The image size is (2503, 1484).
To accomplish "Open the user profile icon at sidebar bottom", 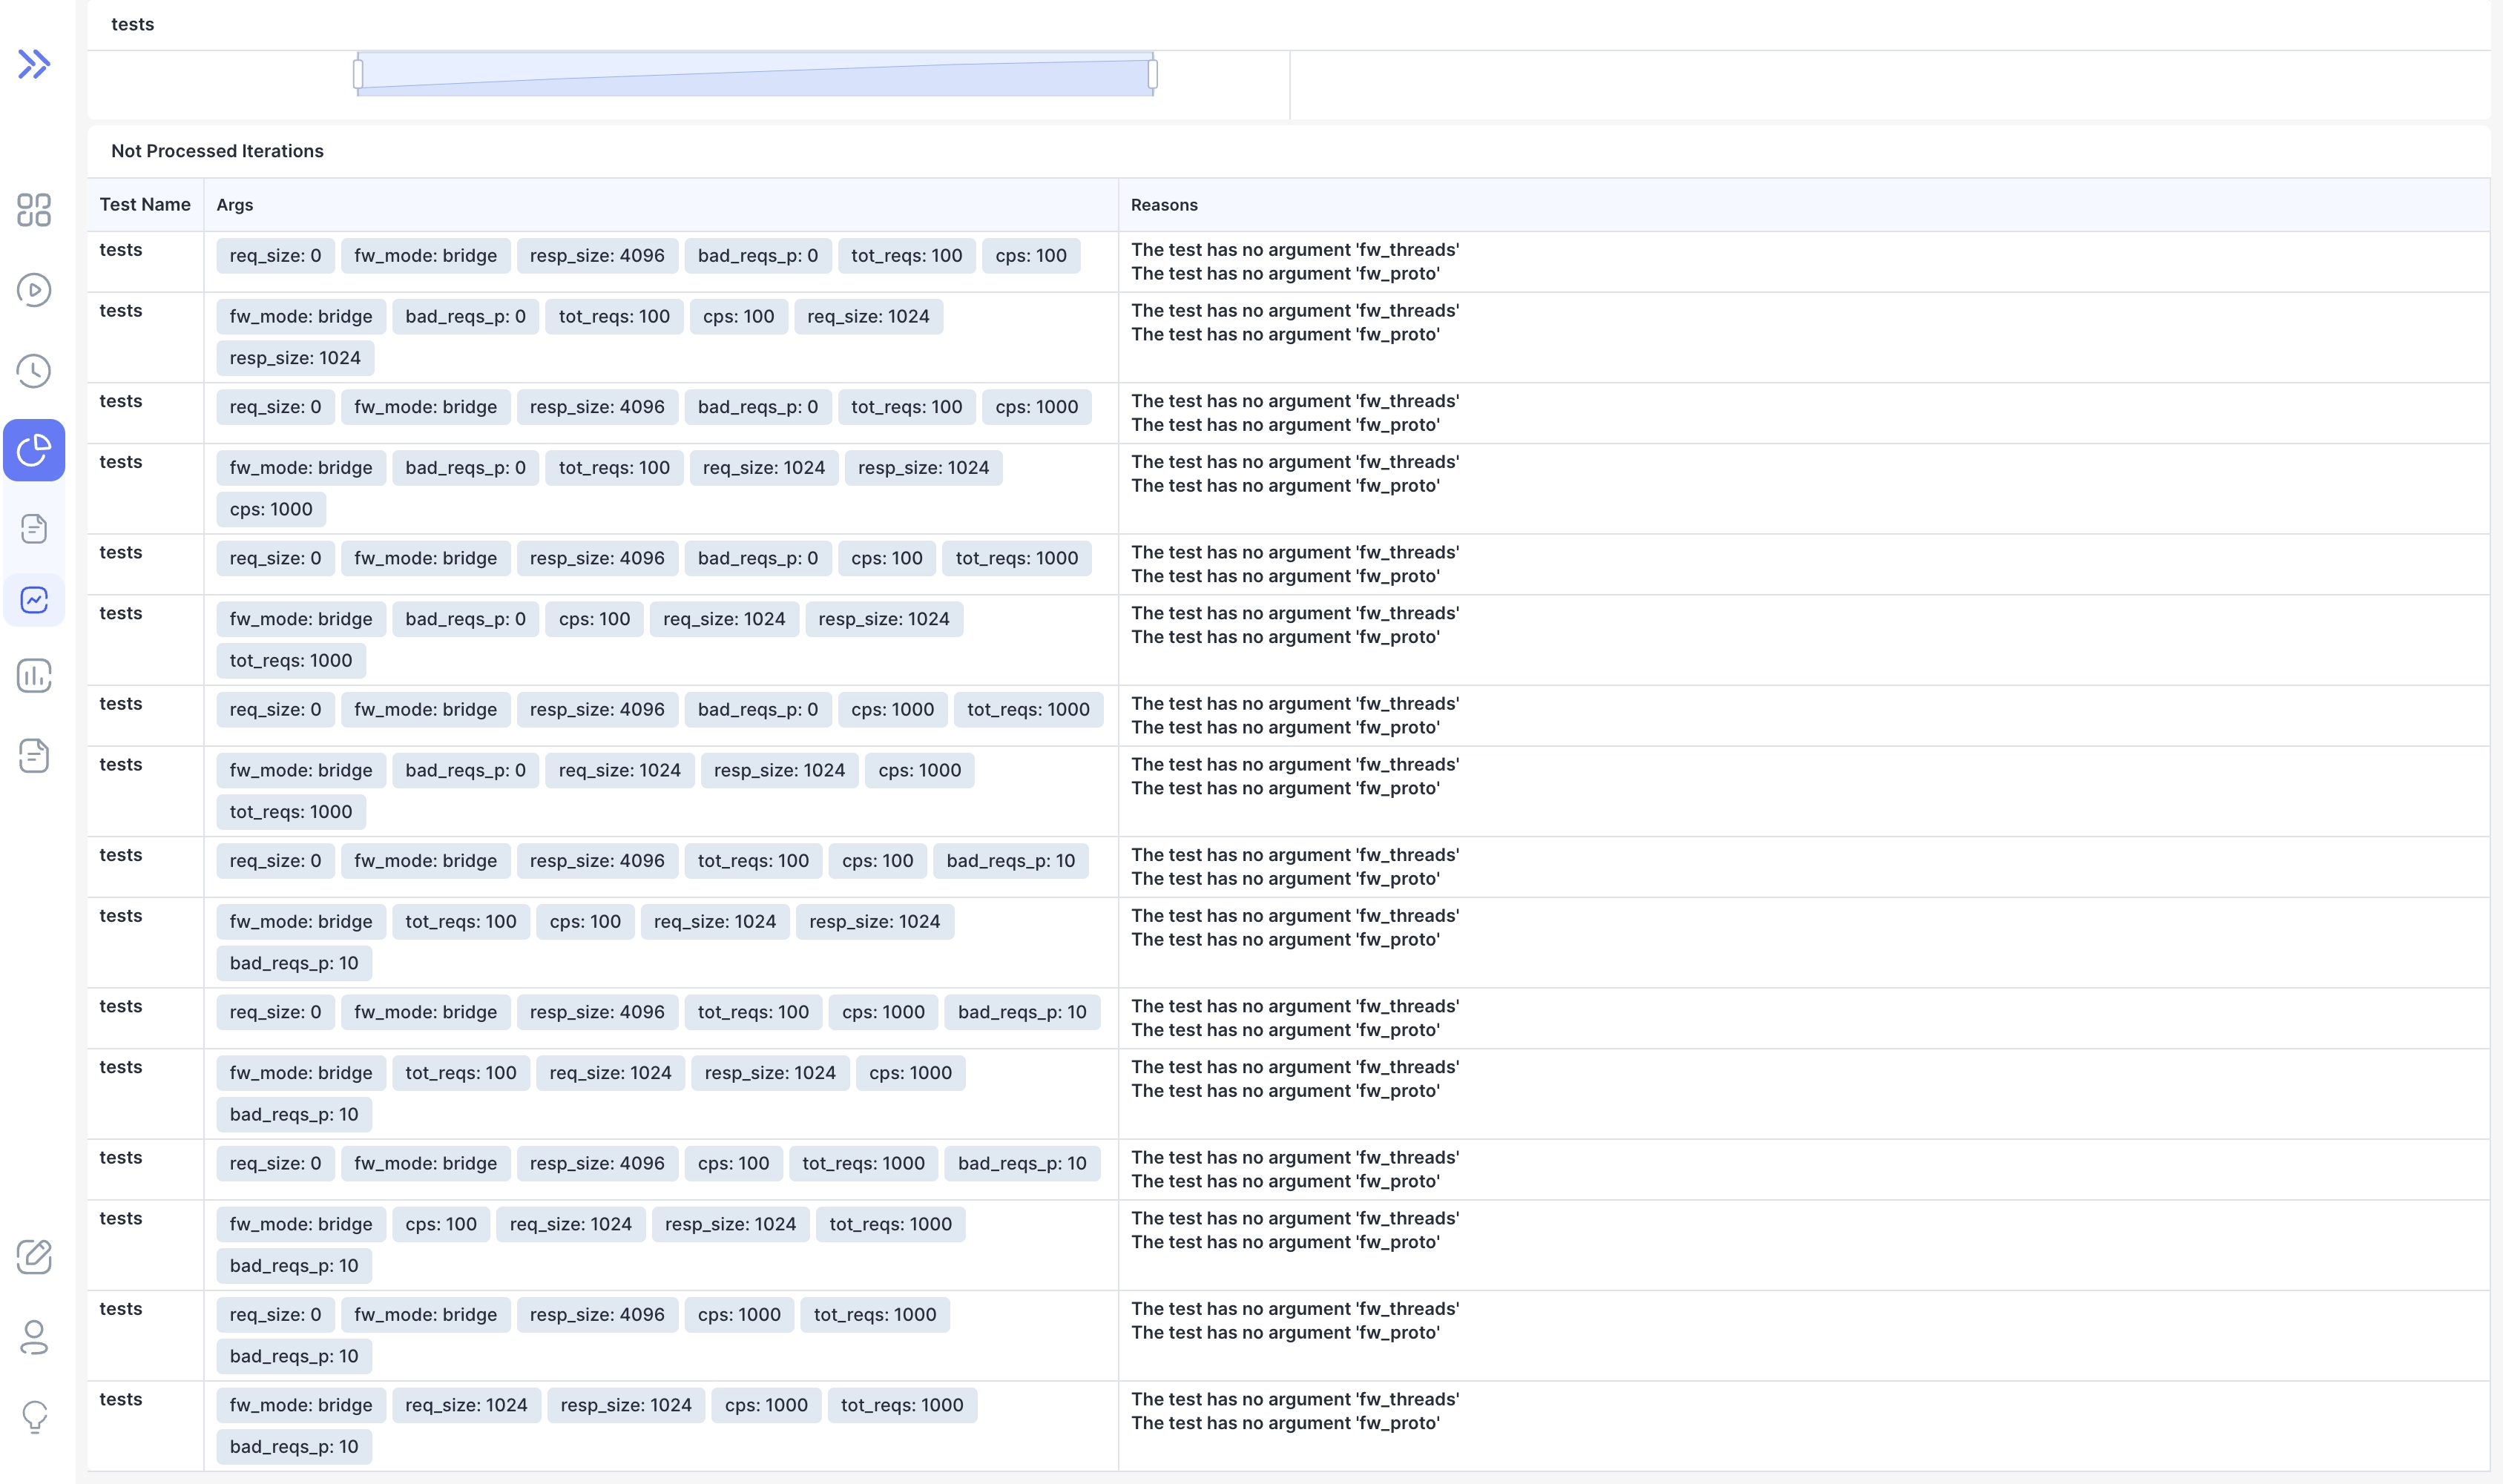I will tap(34, 1339).
